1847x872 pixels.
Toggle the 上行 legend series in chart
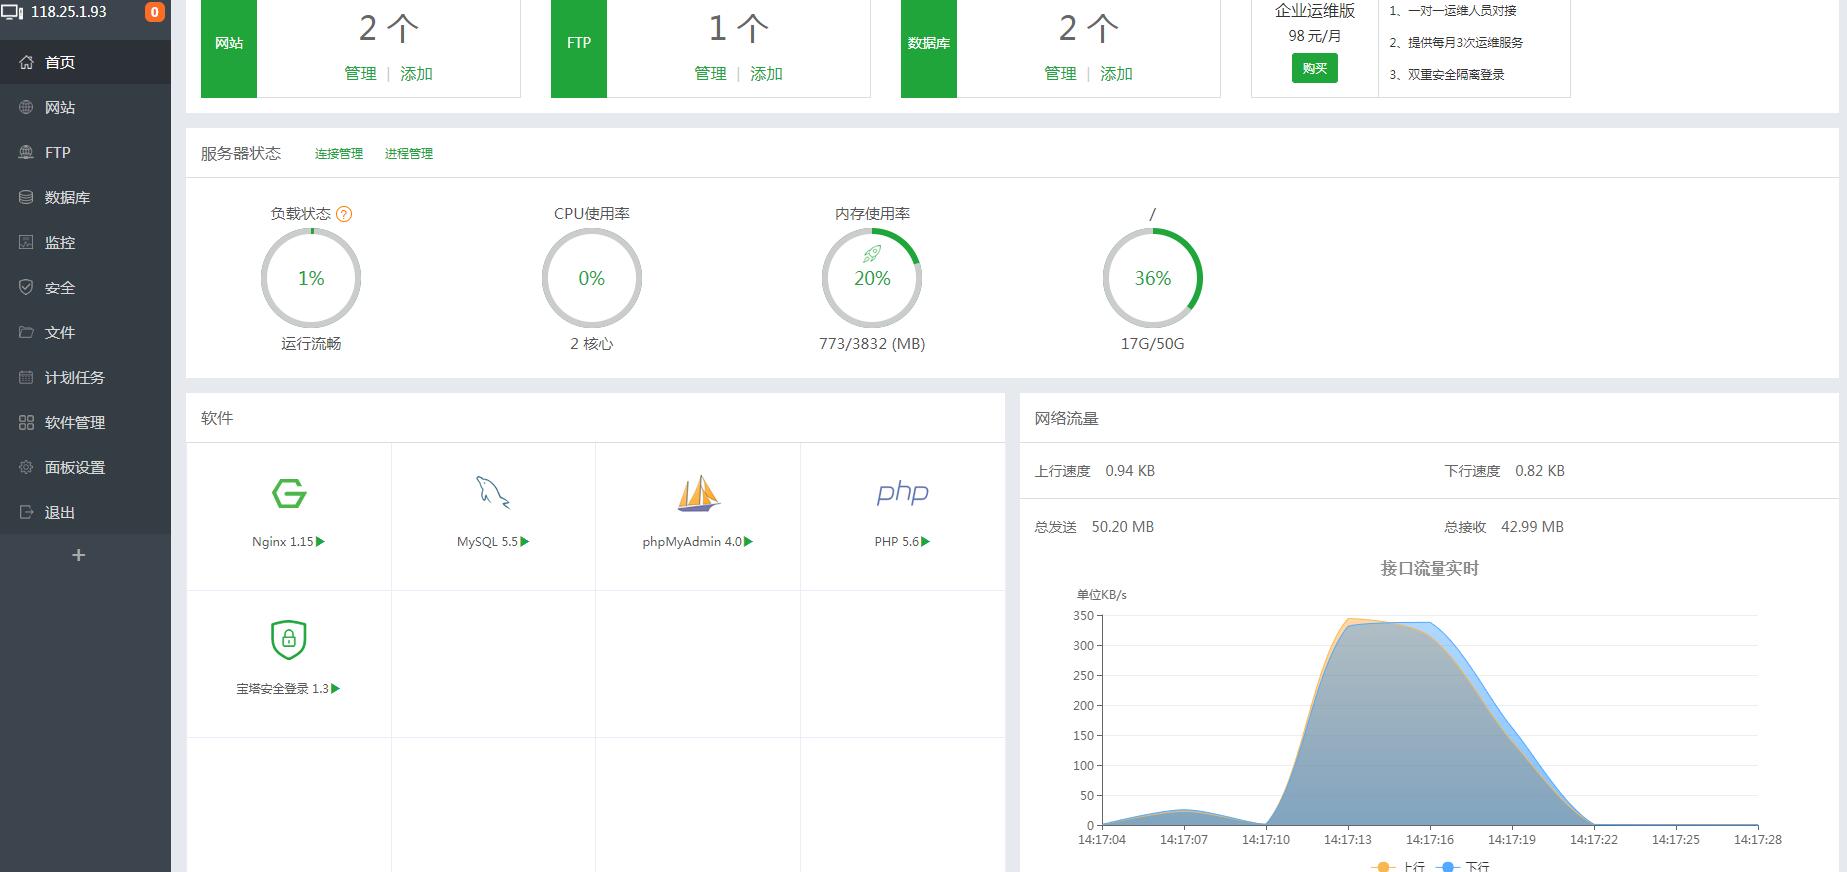coord(1400,866)
